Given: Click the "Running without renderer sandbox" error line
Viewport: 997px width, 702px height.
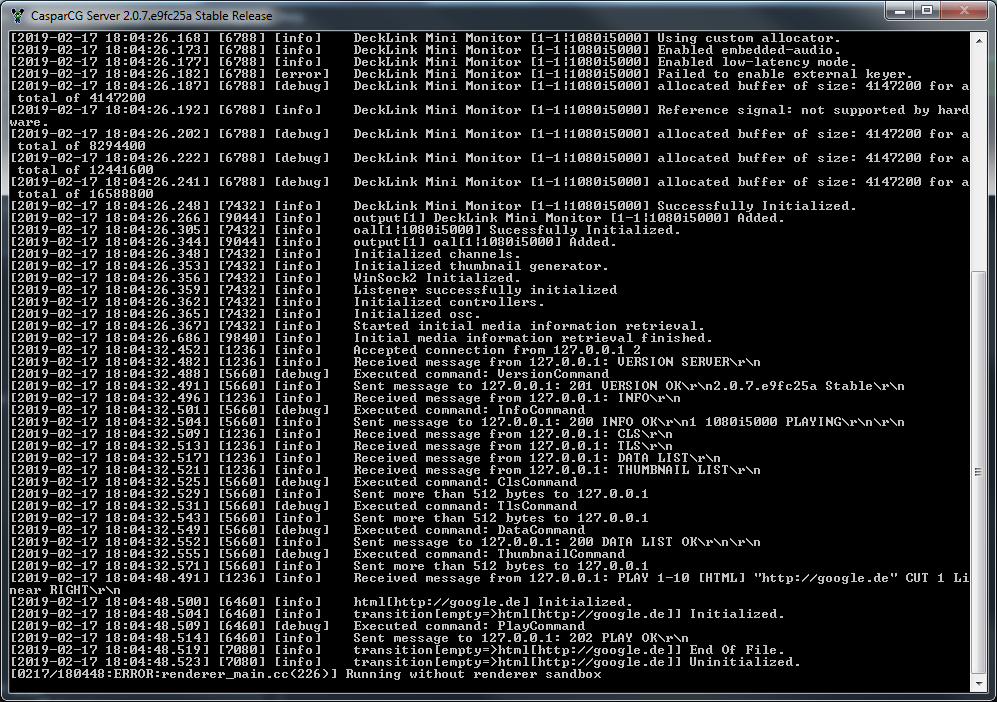Looking at the screenshot, I should click(306, 674).
